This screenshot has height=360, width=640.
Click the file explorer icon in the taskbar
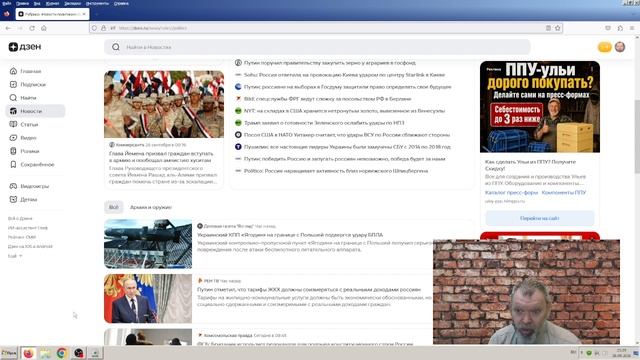45,353
